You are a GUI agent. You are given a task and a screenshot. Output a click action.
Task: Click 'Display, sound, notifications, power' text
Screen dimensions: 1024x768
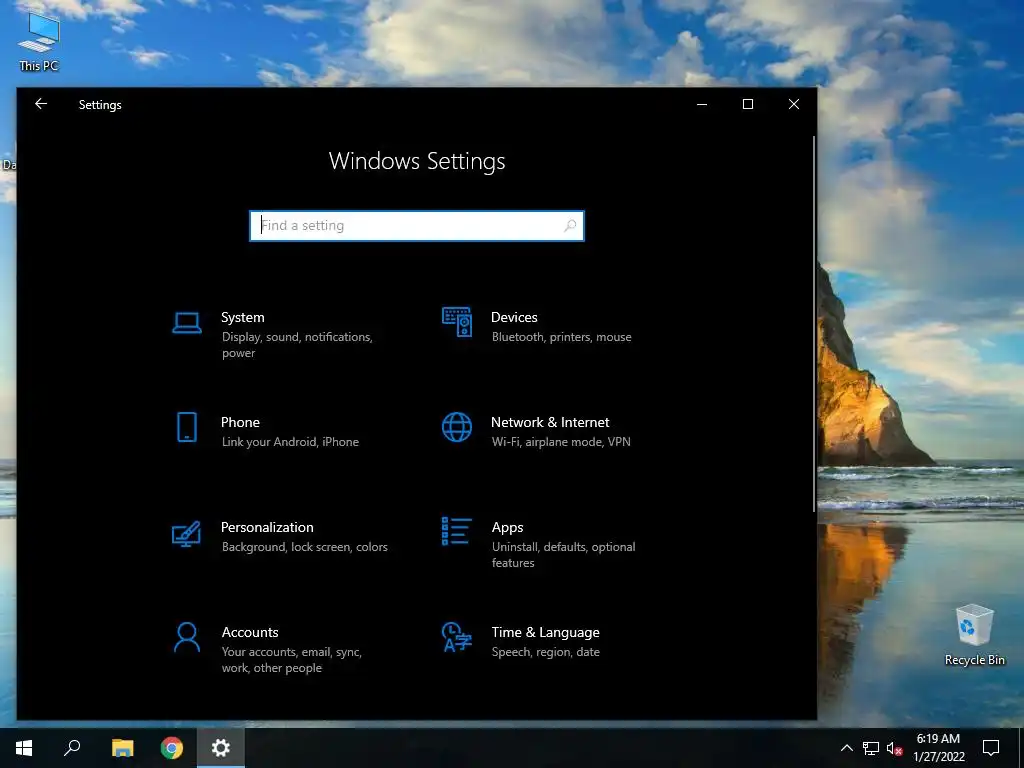(297, 345)
